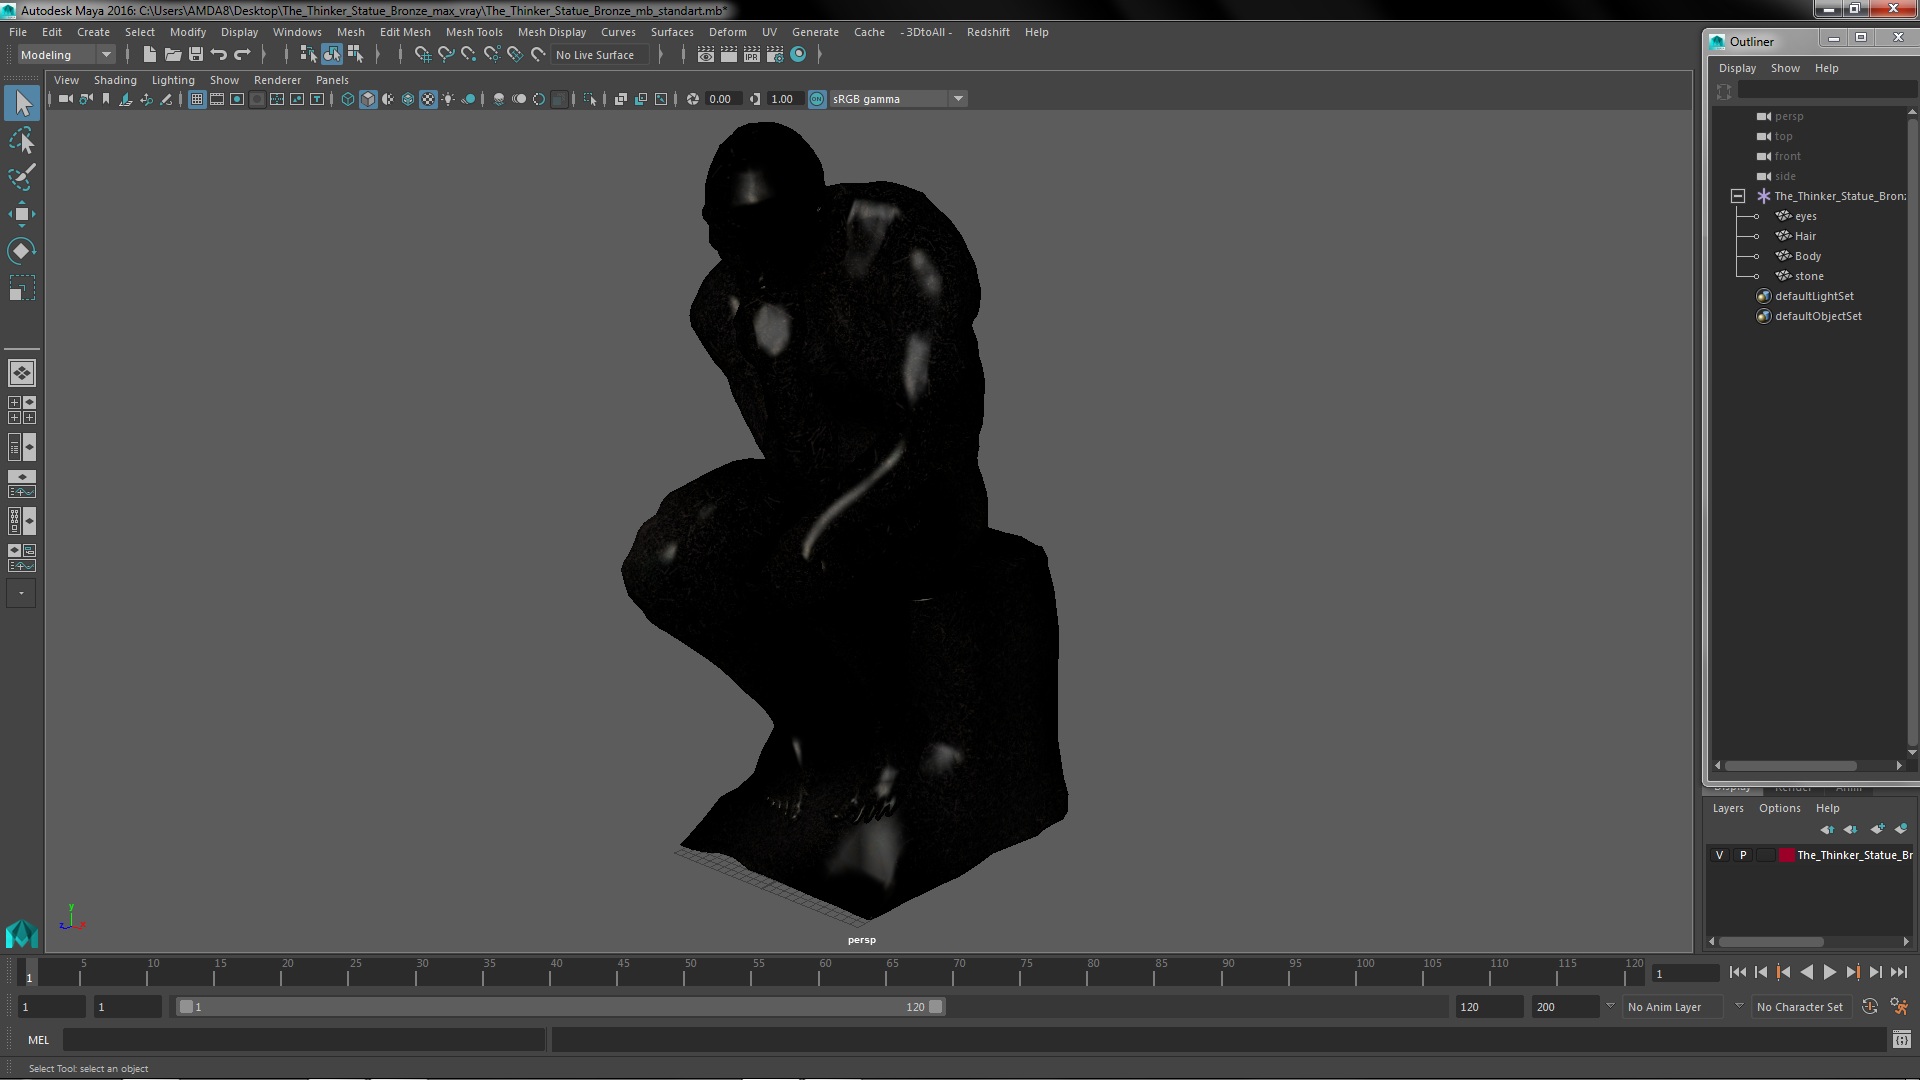Open the sRGB gamma view transform dropdown
This screenshot has height=1080, width=1920.
coord(898,99)
